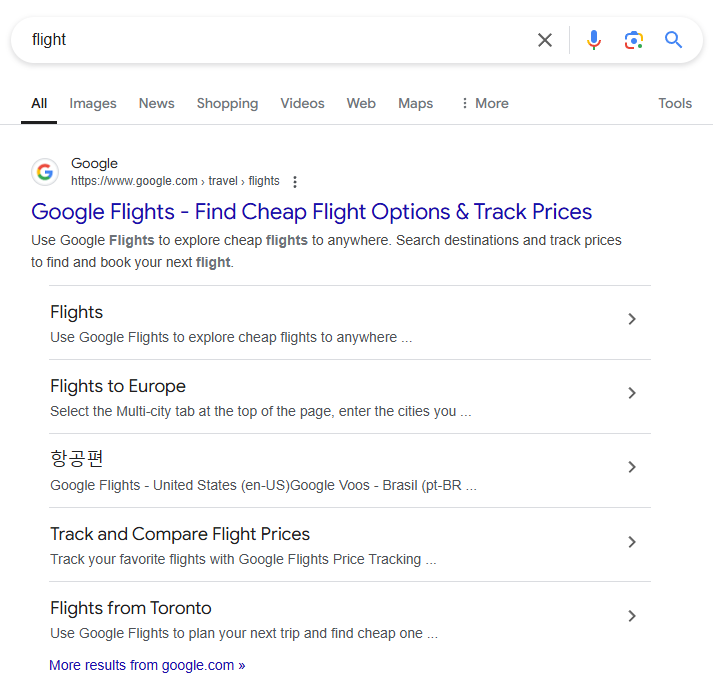Switch to the Images tab

click(x=93, y=103)
